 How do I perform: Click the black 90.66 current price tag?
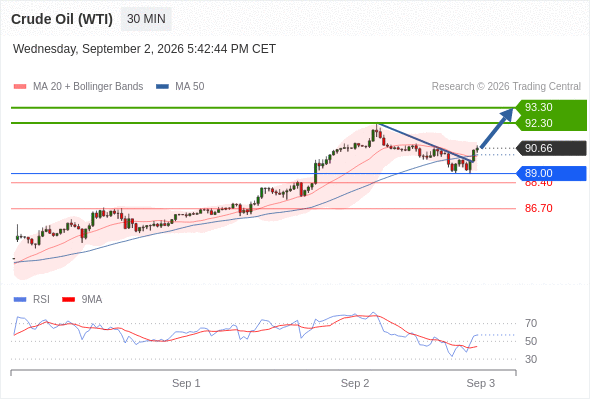[551, 148]
